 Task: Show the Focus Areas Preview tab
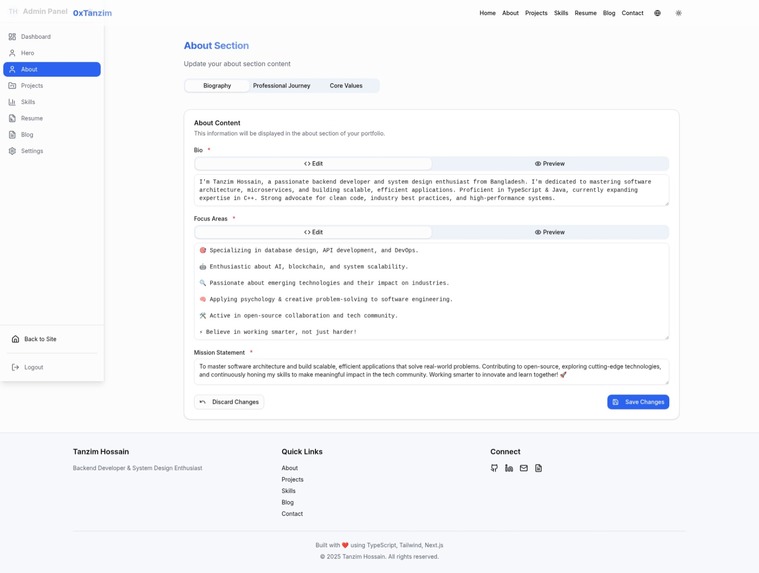pos(550,232)
